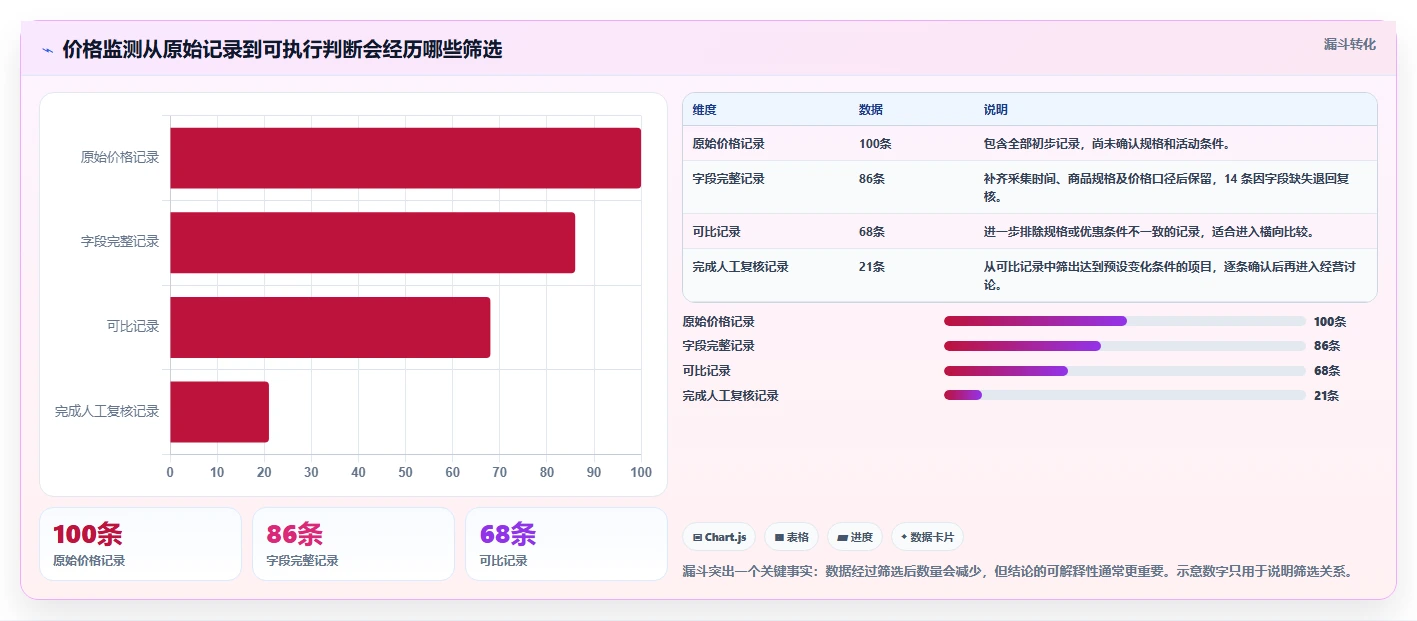The width and height of the screenshot is (1417, 621).
Task: Click the 86条 cell in the table
Action: (x=872, y=178)
